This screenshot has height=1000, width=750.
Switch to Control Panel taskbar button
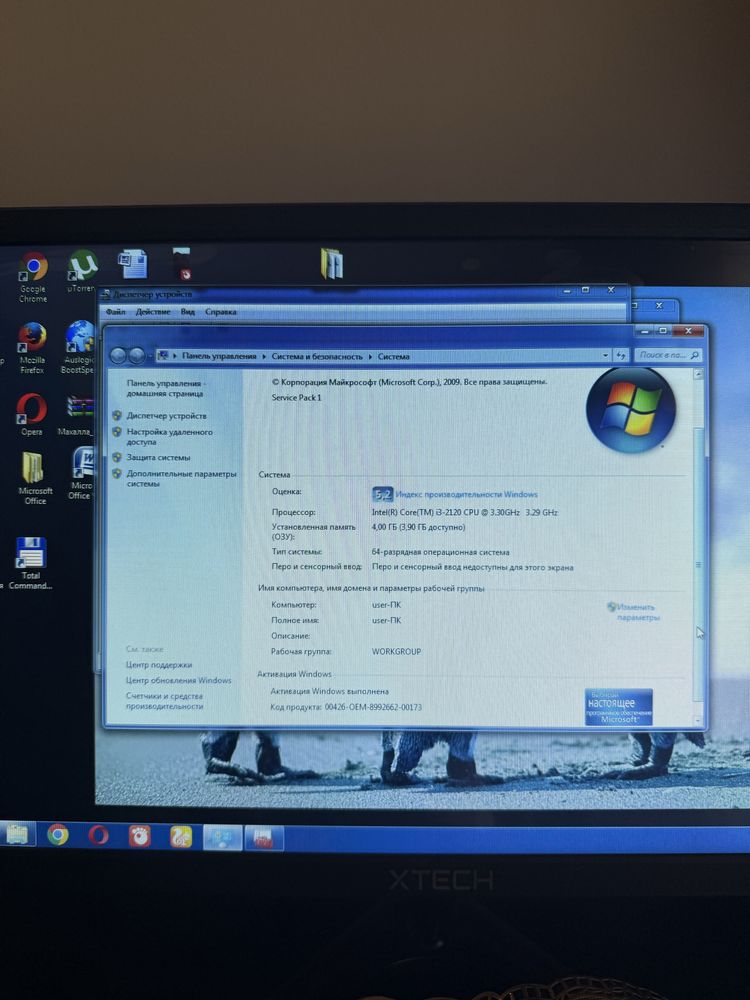[x=223, y=837]
